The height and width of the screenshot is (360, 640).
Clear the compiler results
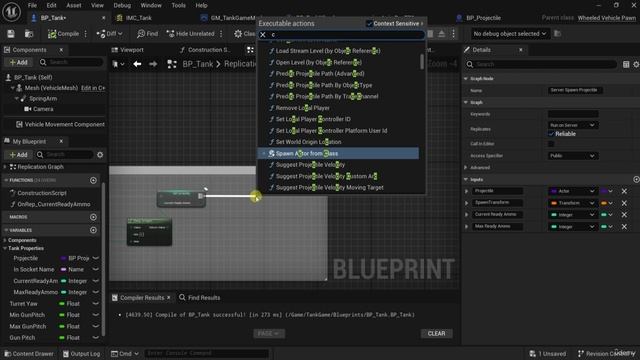(436, 333)
